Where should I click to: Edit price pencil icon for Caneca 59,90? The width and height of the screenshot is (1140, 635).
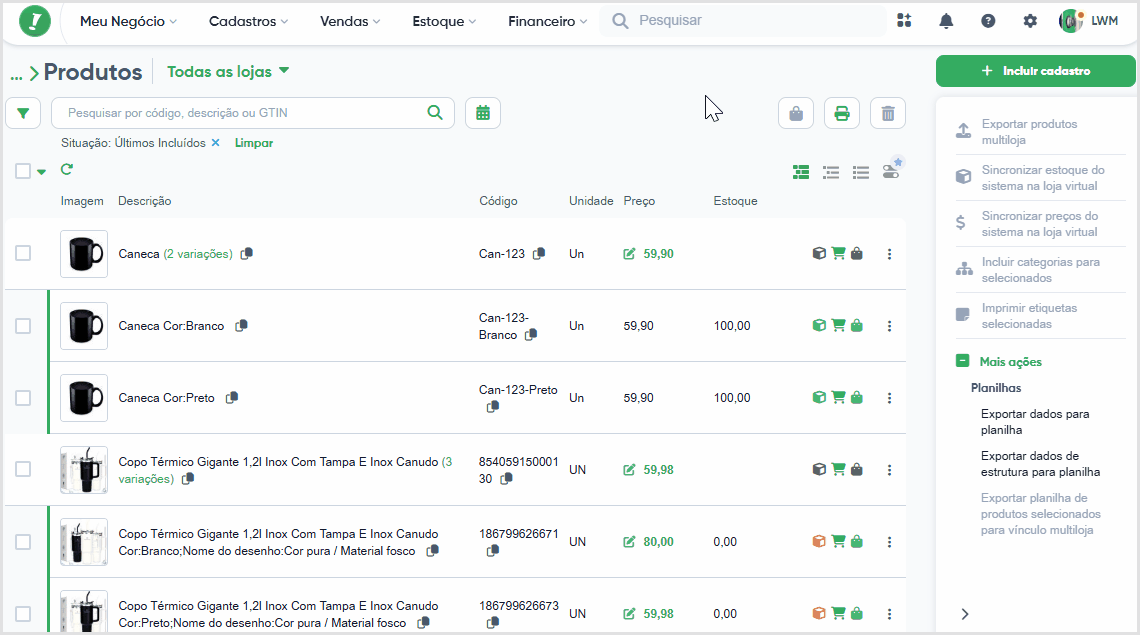[630, 254]
